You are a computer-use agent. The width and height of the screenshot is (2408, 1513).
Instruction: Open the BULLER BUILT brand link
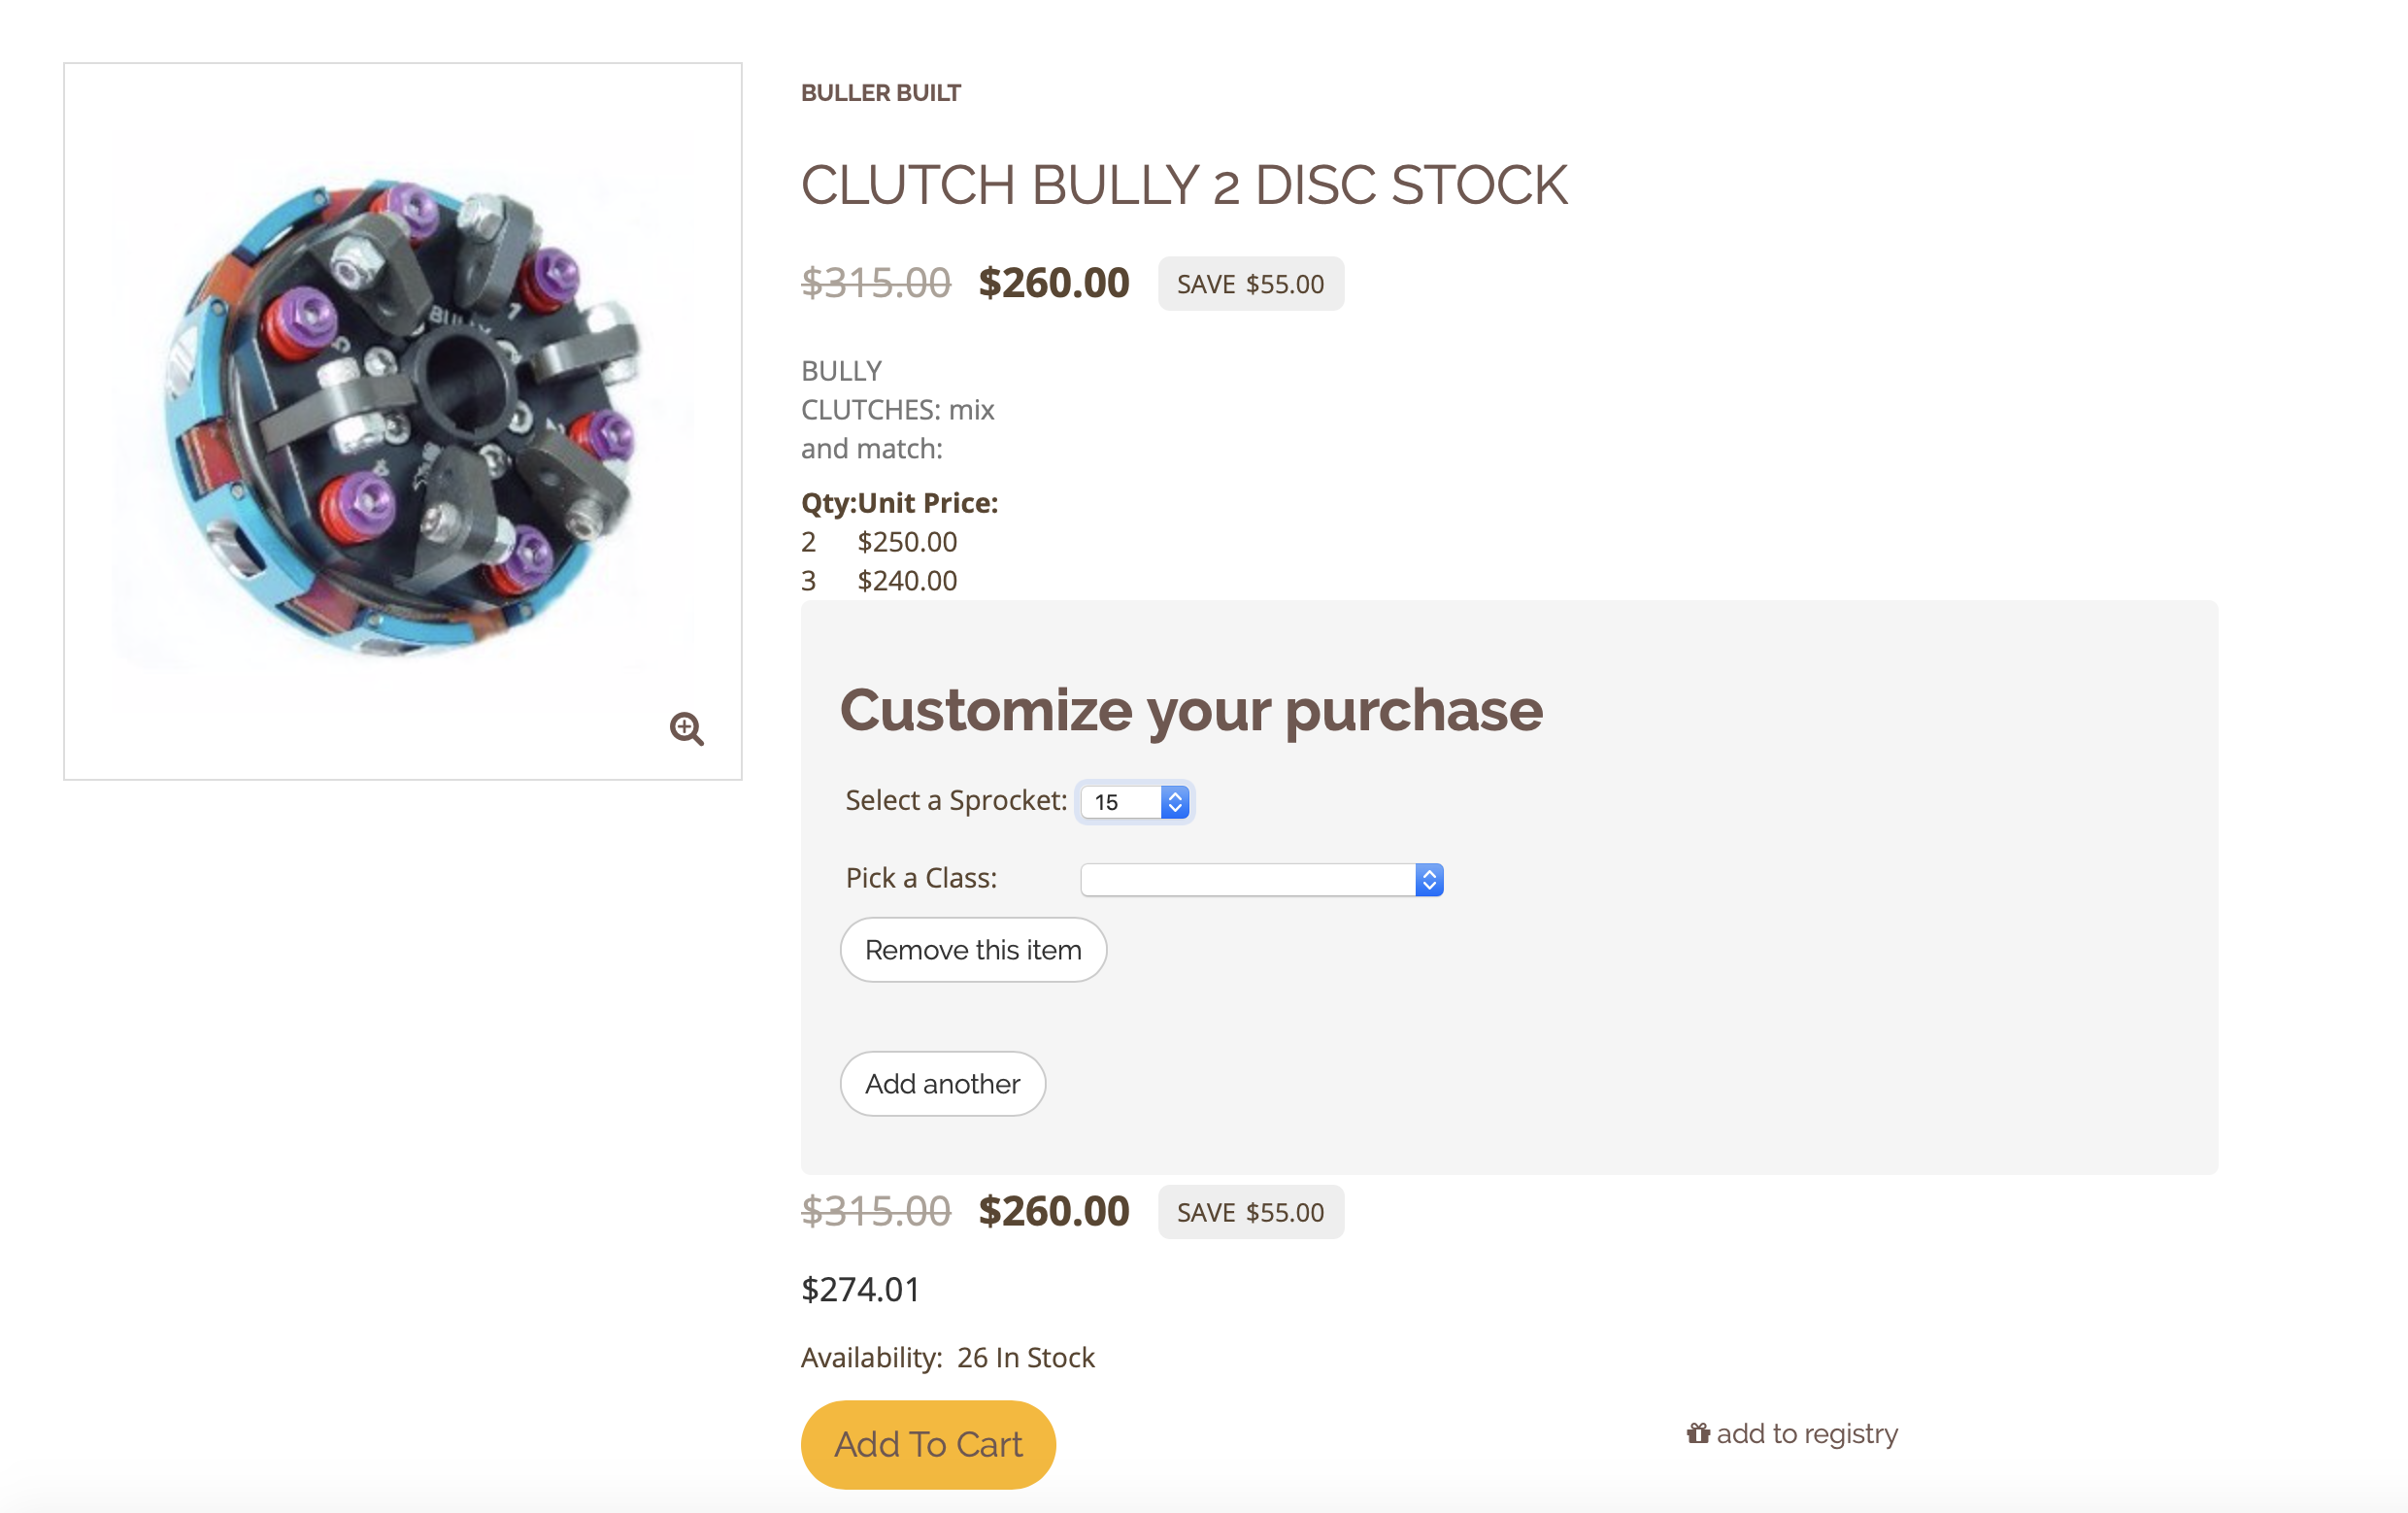pos(880,93)
